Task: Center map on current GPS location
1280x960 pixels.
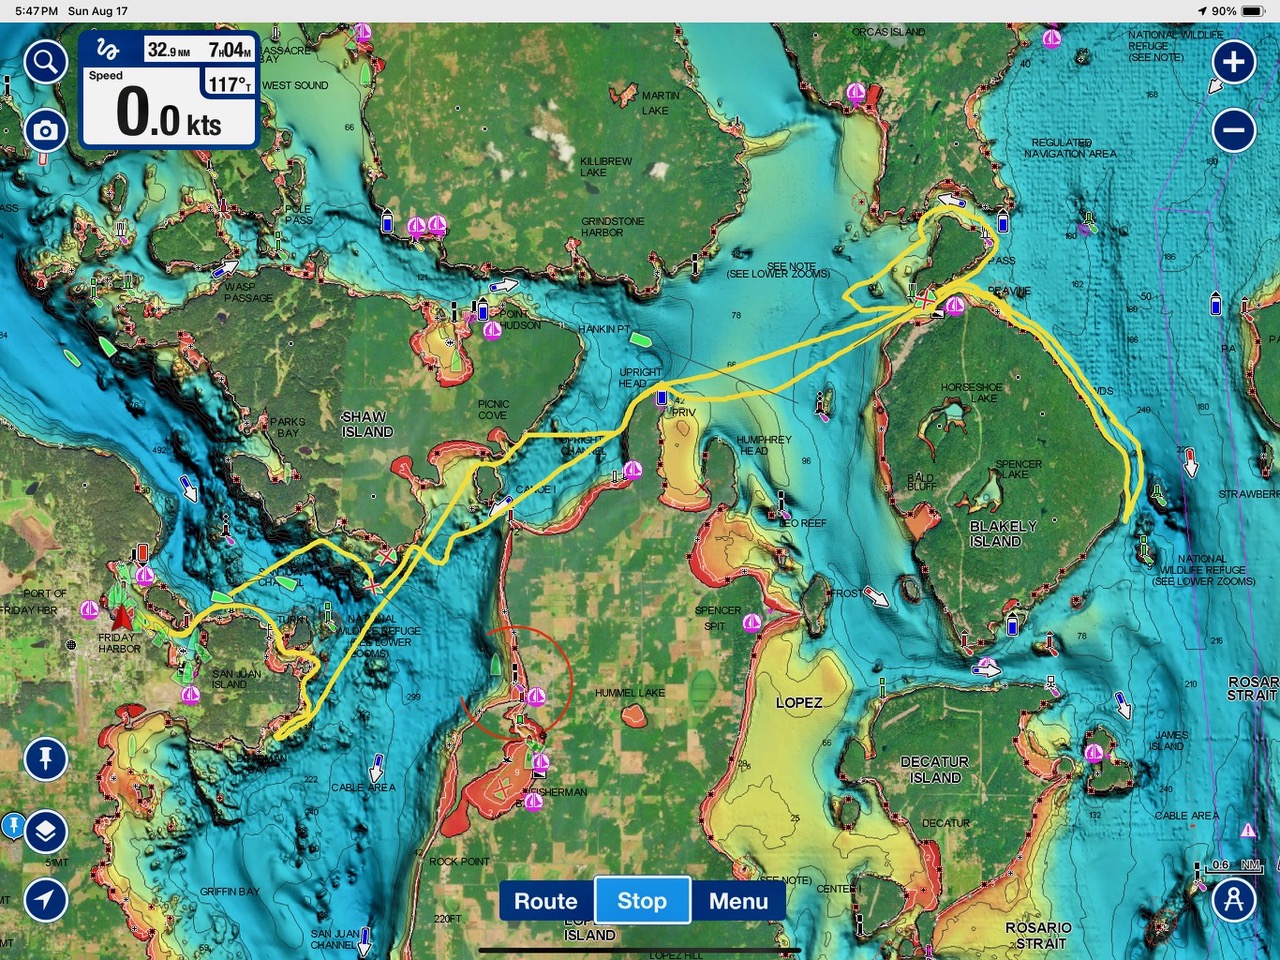Action: point(45,899)
